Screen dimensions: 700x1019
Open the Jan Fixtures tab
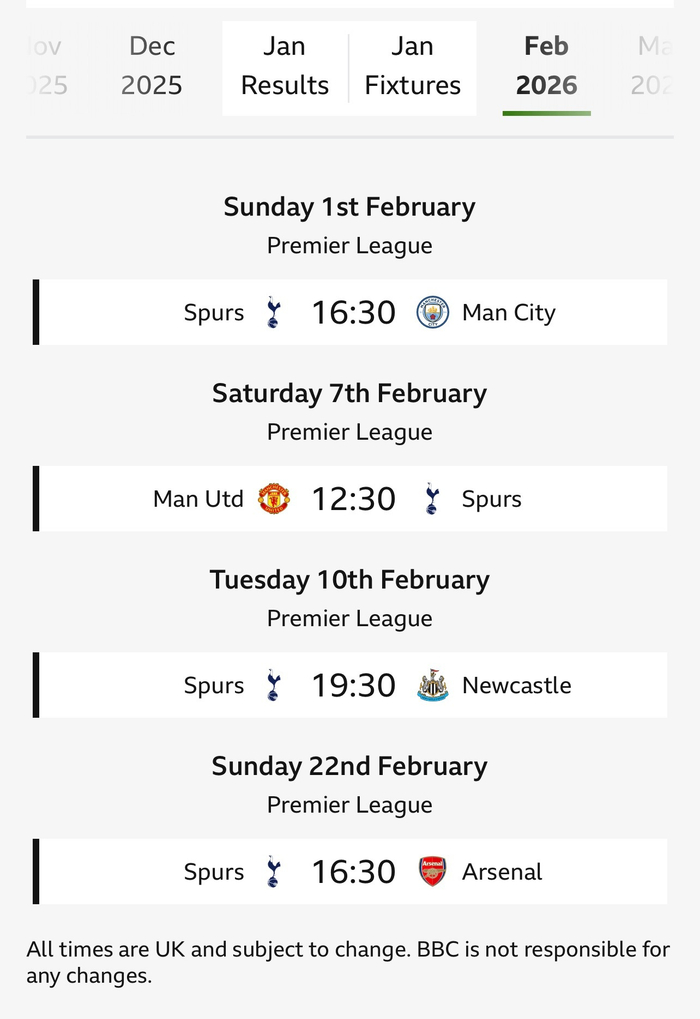coord(412,66)
